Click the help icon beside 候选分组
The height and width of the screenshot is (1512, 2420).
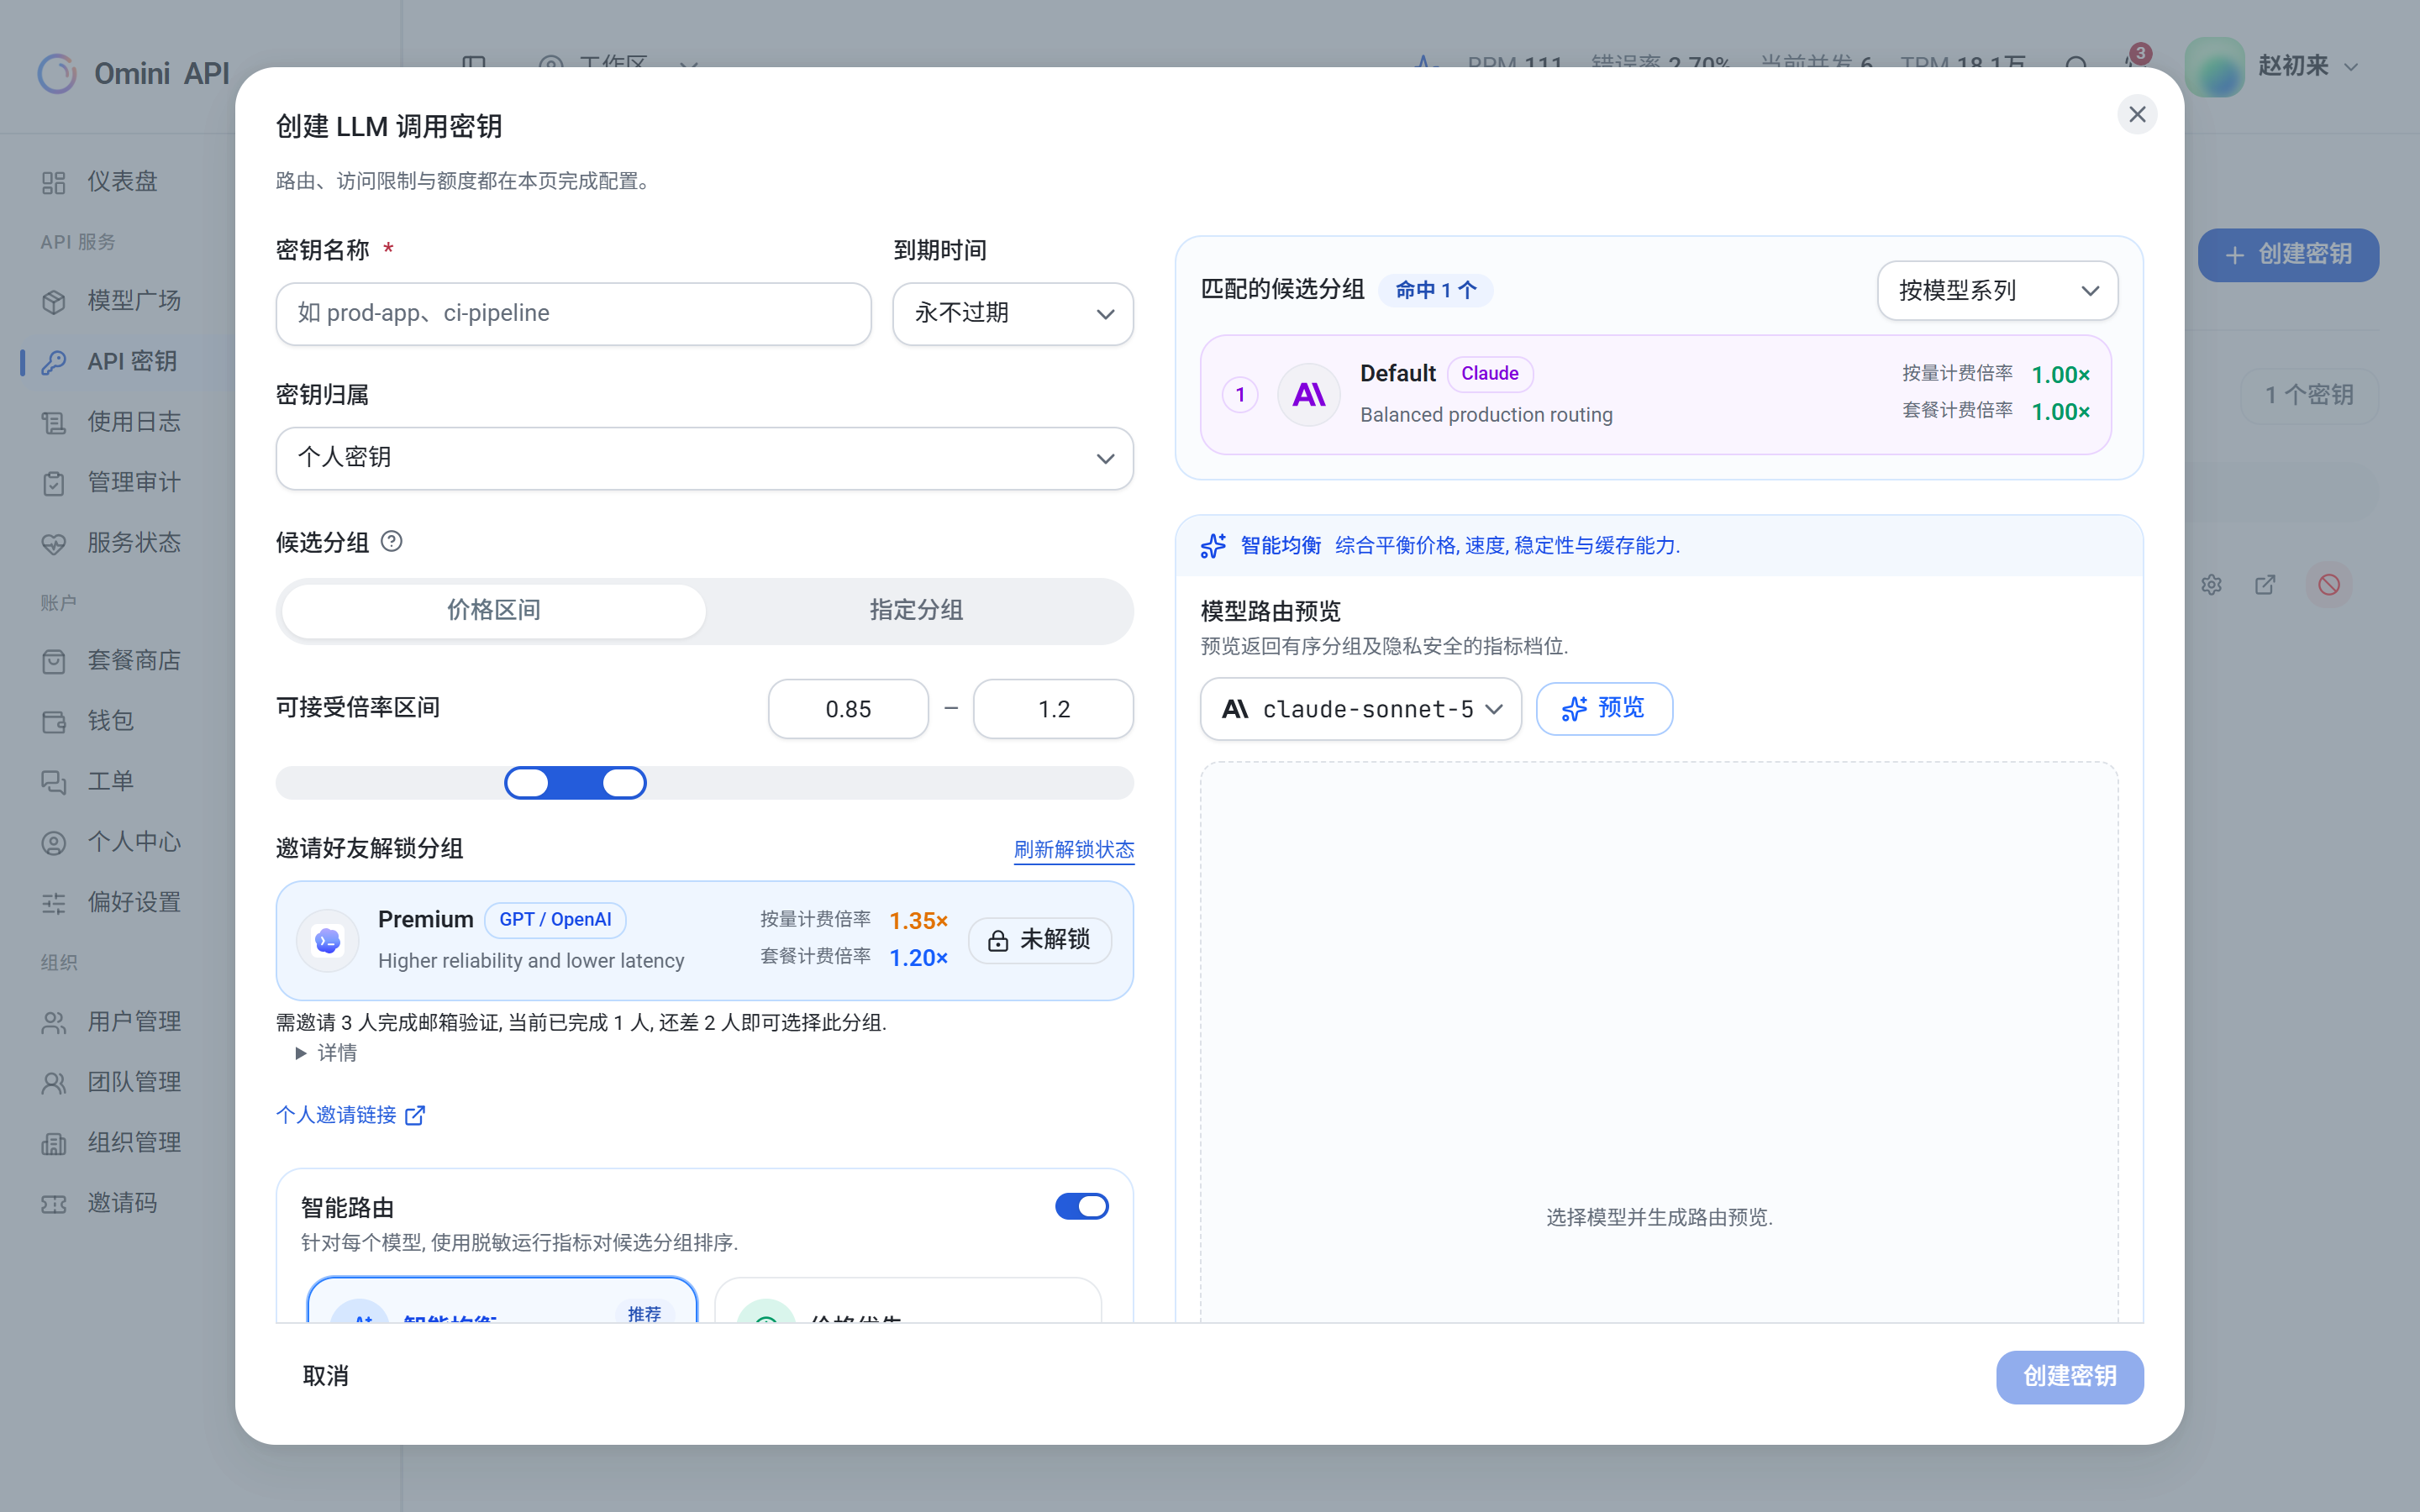[x=392, y=541]
